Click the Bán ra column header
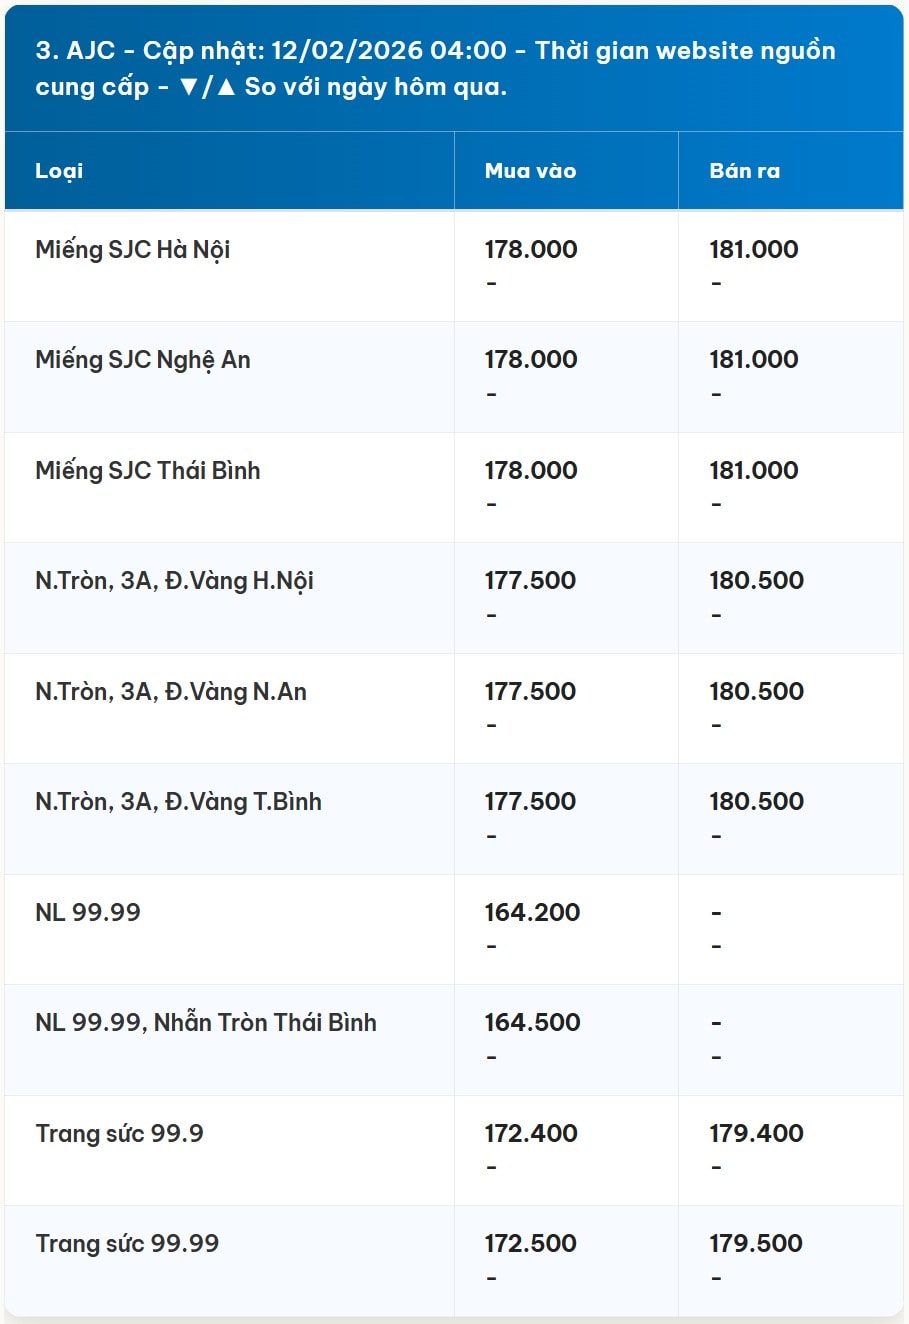This screenshot has height=1324, width=909. click(744, 171)
